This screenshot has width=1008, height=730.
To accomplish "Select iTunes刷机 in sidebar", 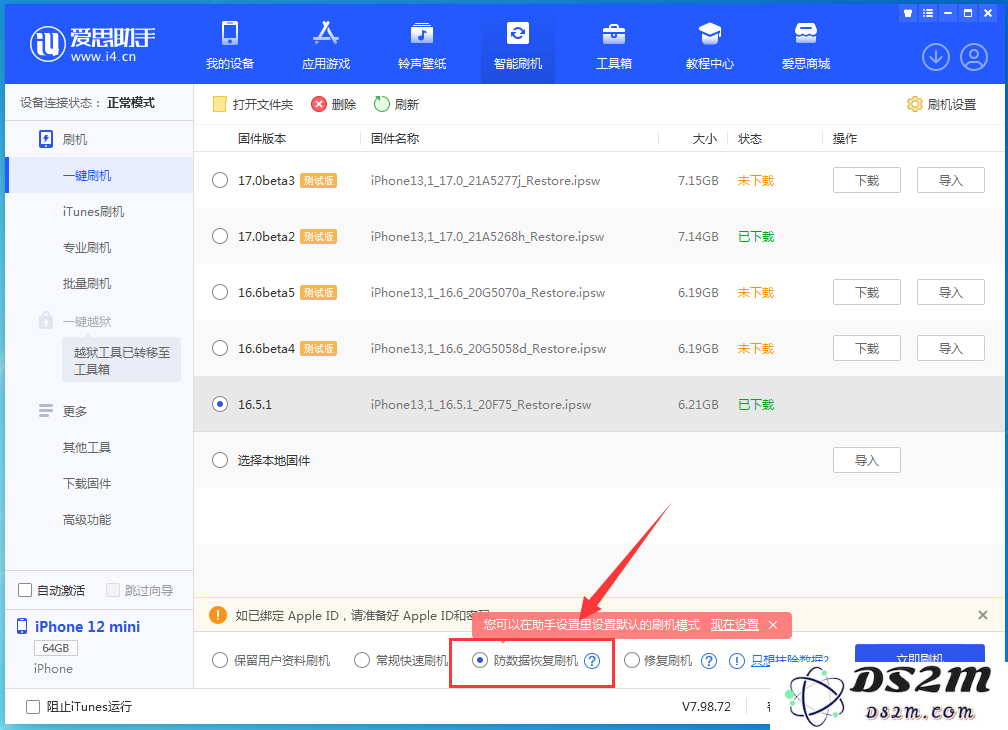I will (94, 211).
